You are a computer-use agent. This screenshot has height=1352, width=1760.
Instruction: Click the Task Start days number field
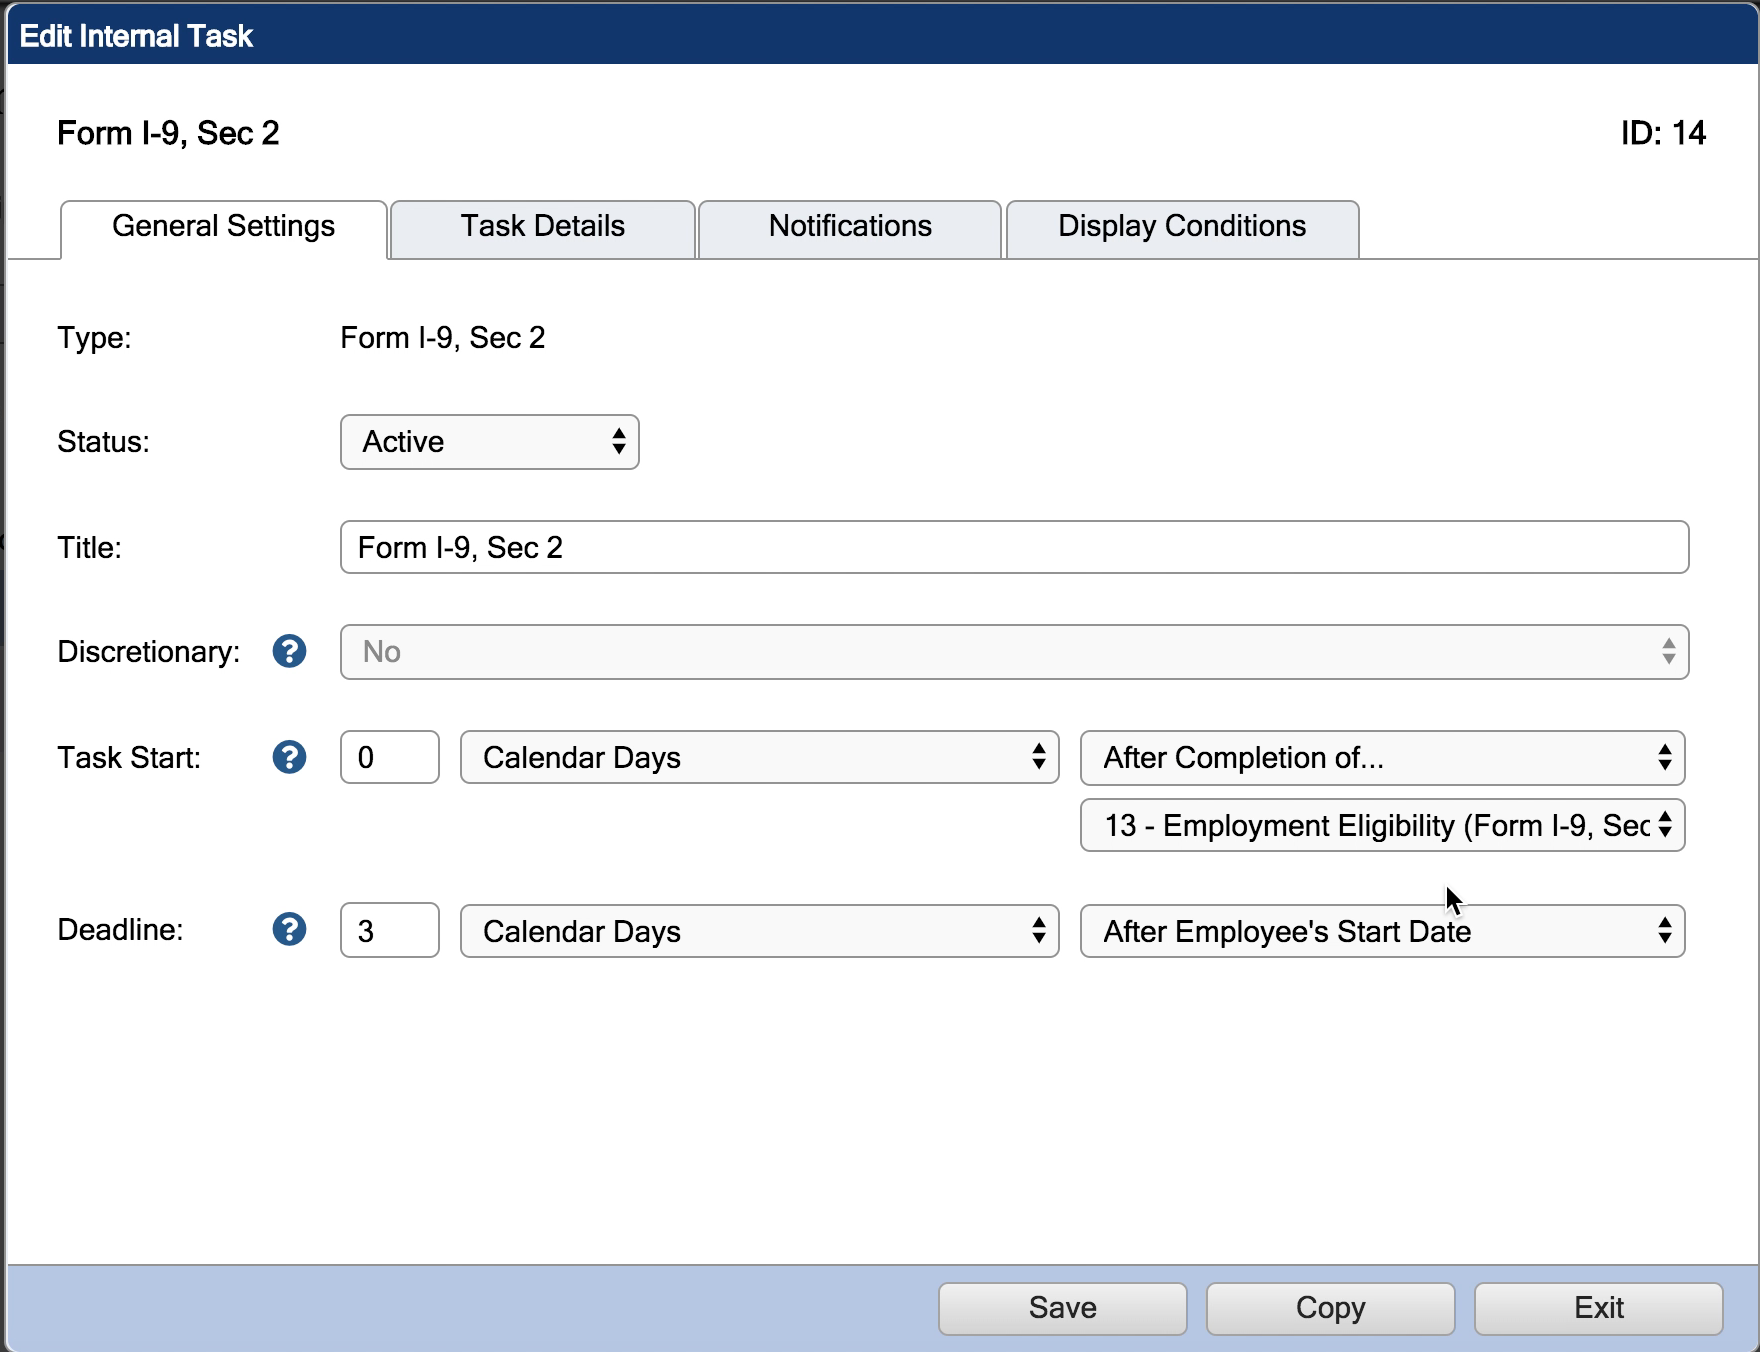click(389, 757)
